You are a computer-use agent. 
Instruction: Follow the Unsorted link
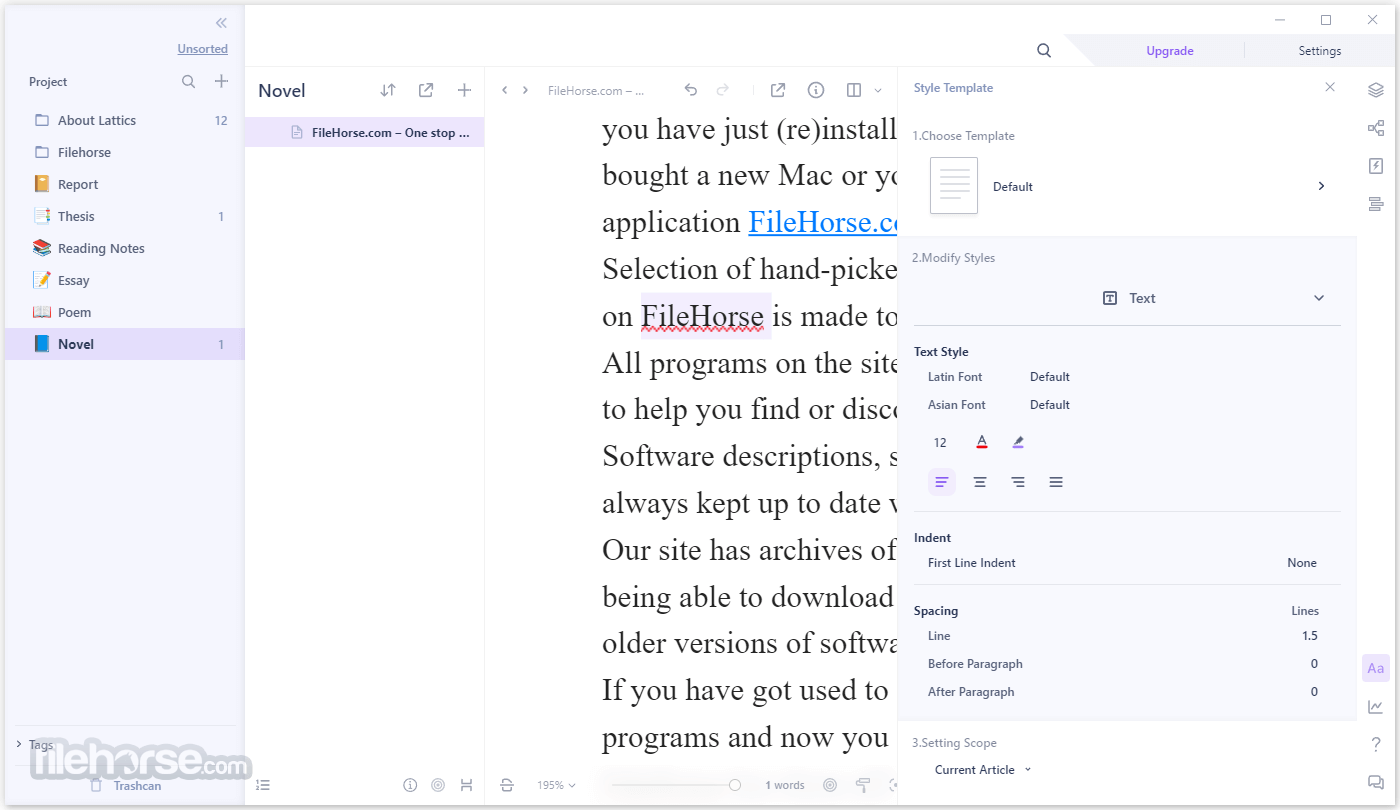(203, 49)
